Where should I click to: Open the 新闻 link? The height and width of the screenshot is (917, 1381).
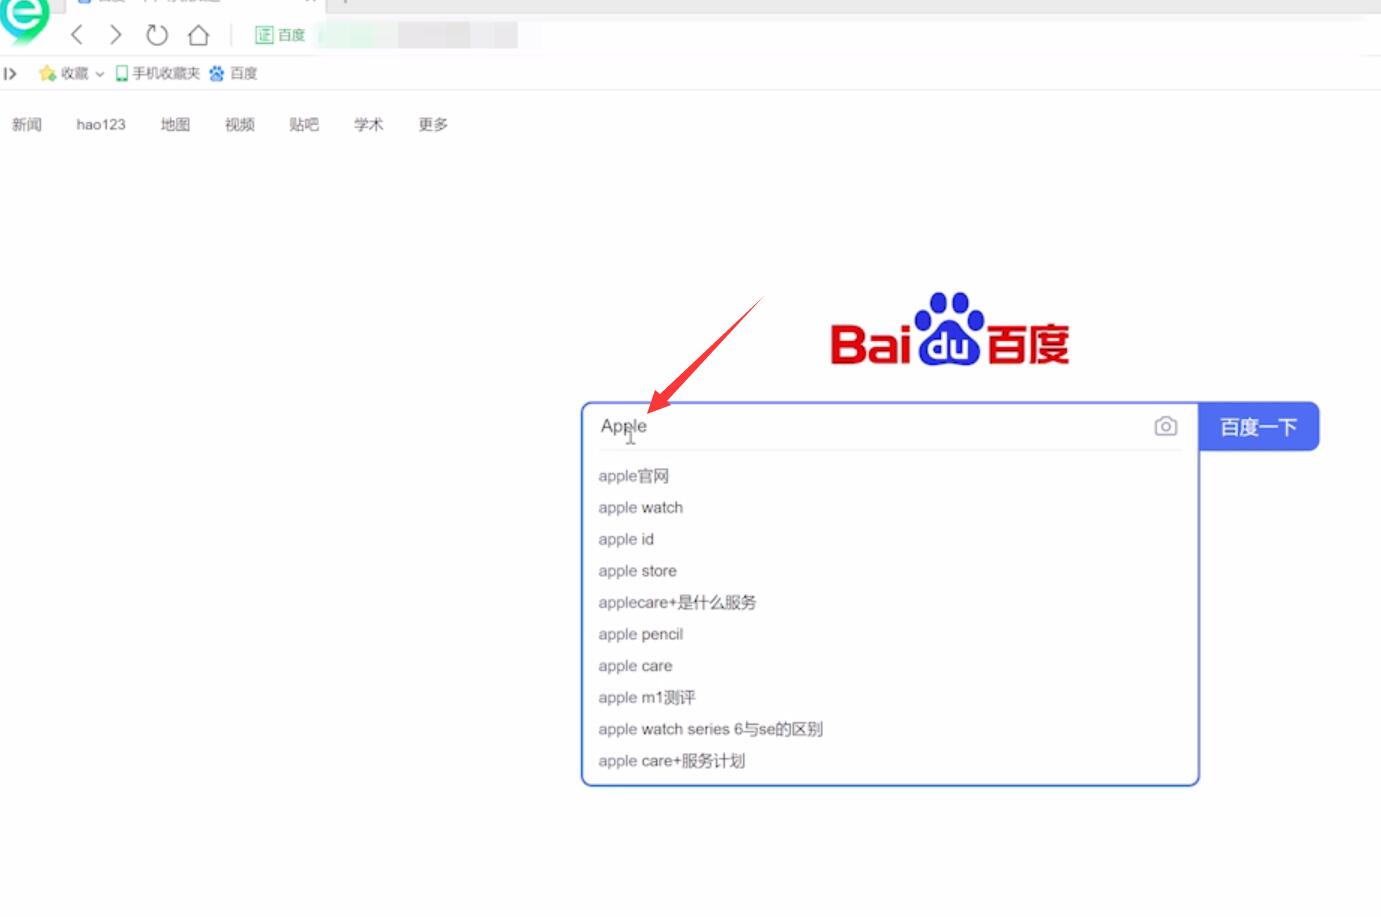coord(27,124)
